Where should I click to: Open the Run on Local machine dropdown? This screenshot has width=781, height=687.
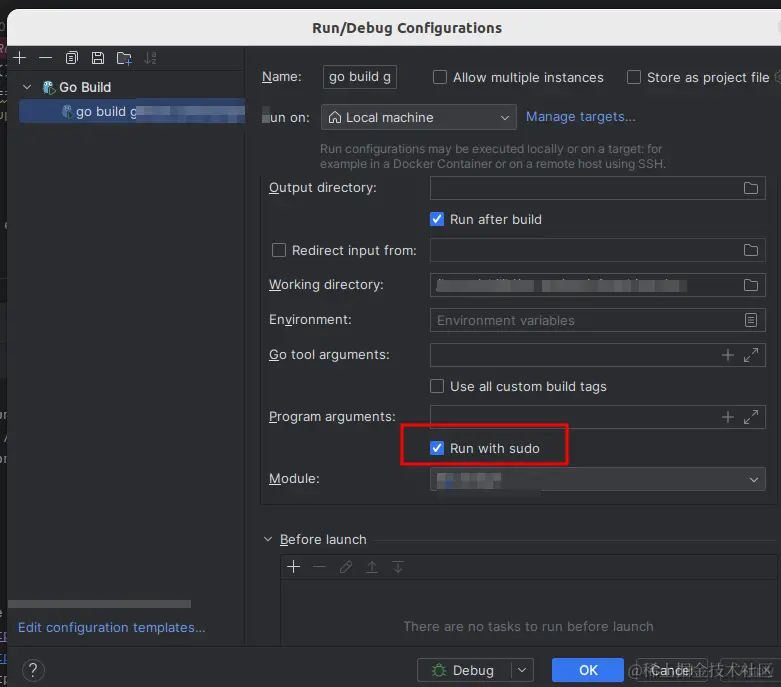click(x=418, y=118)
